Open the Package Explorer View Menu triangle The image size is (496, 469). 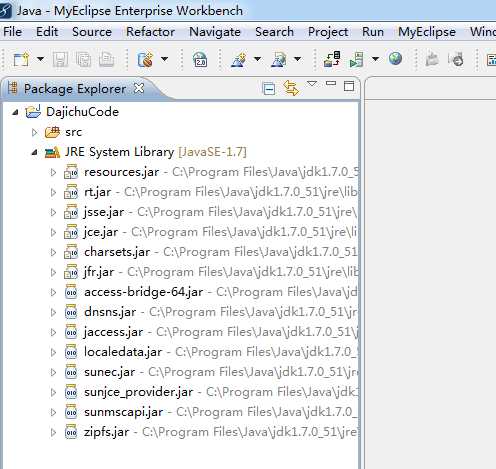(x=312, y=83)
